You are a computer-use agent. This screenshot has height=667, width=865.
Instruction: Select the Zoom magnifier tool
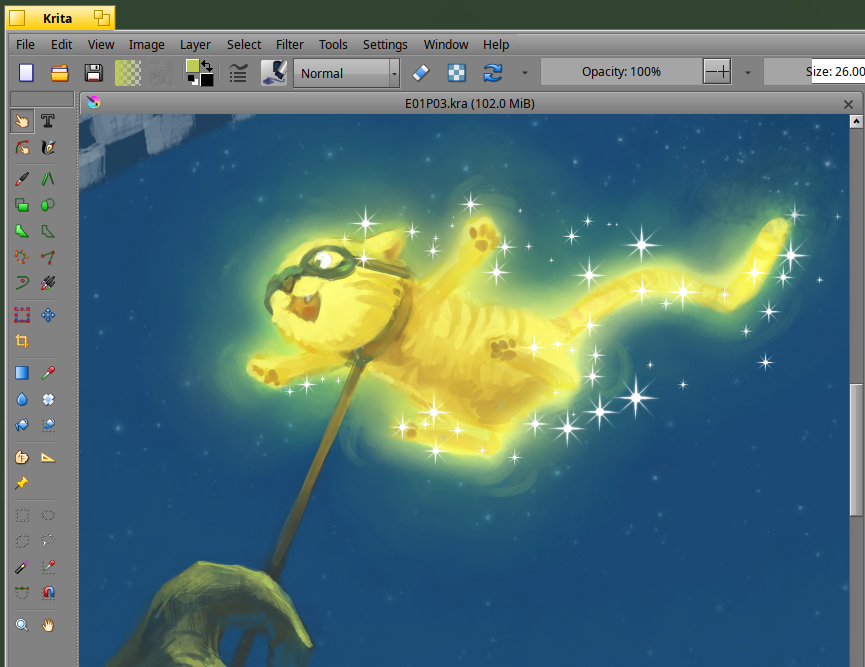click(x=22, y=625)
